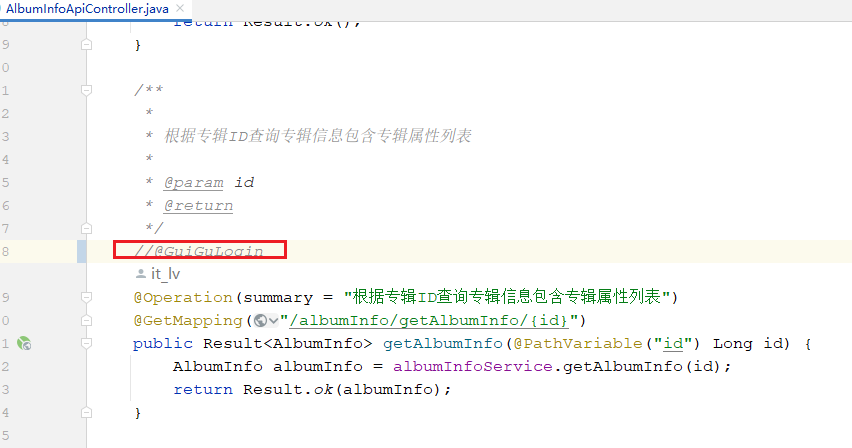
Task: Click the fold marker at getAlbumInfo's closing brace
Action: [86, 413]
